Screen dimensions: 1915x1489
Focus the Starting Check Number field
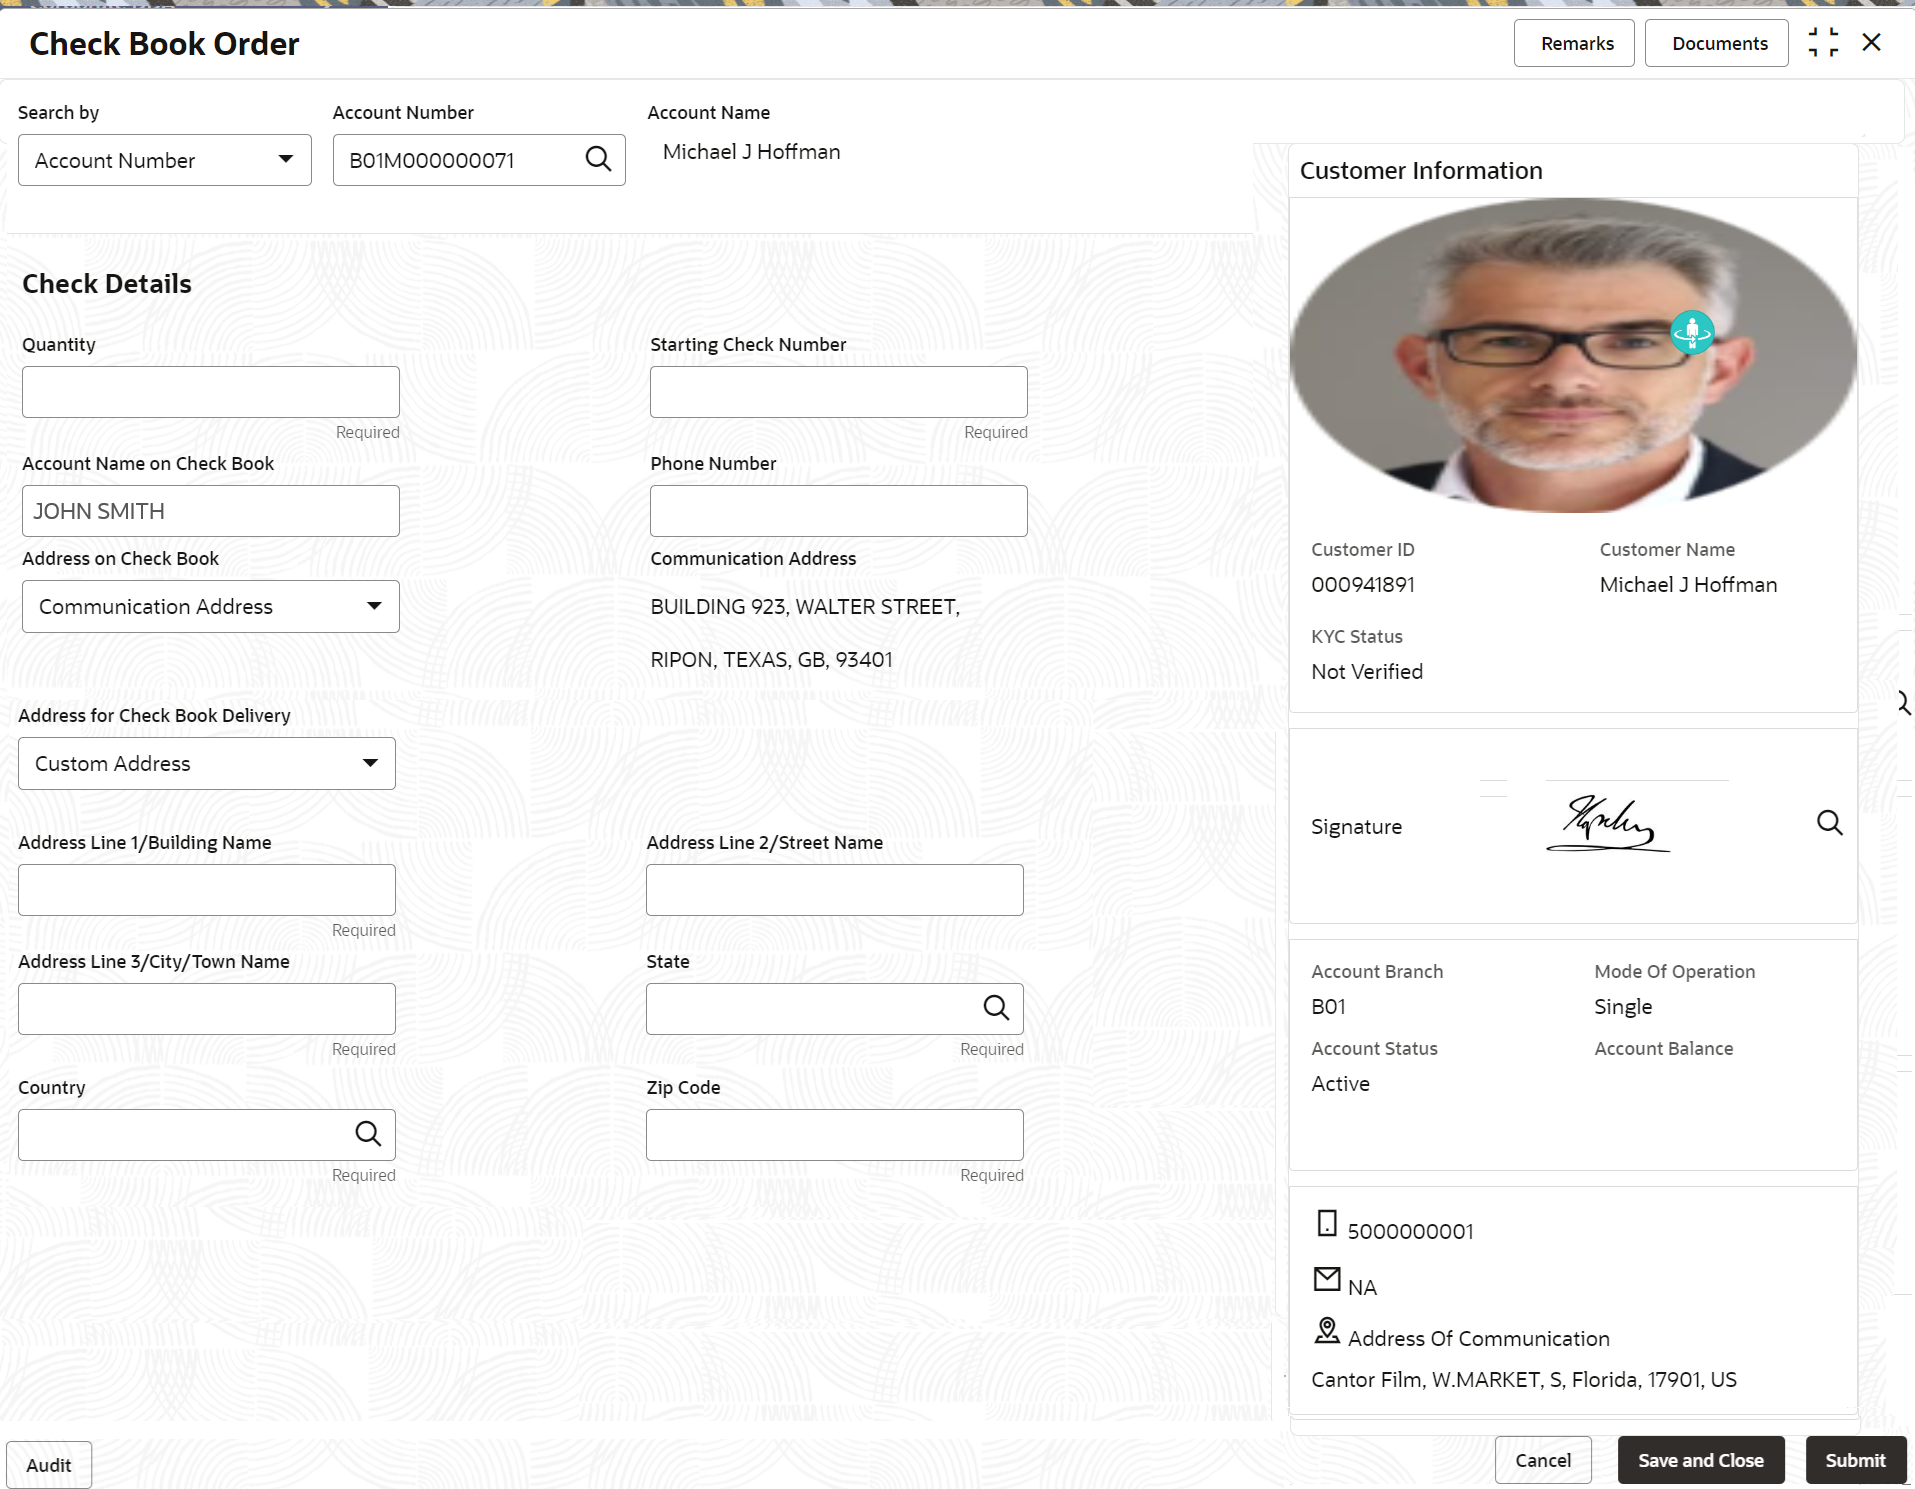[x=839, y=392]
